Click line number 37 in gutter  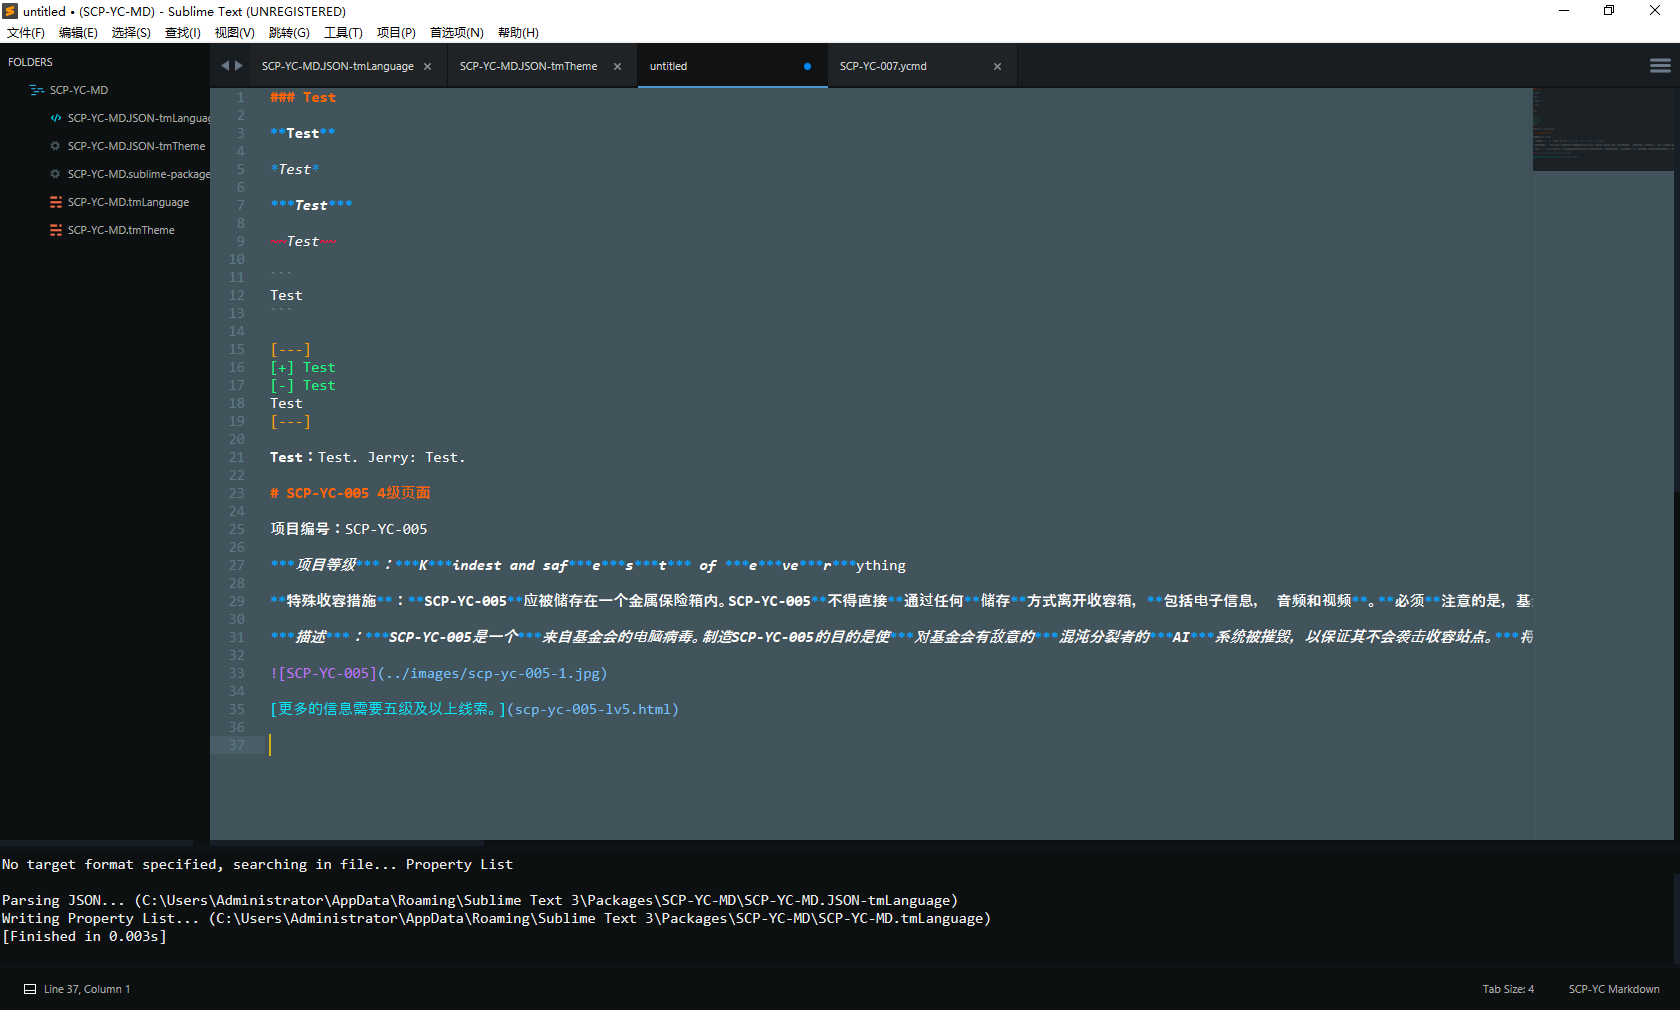coord(236,745)
